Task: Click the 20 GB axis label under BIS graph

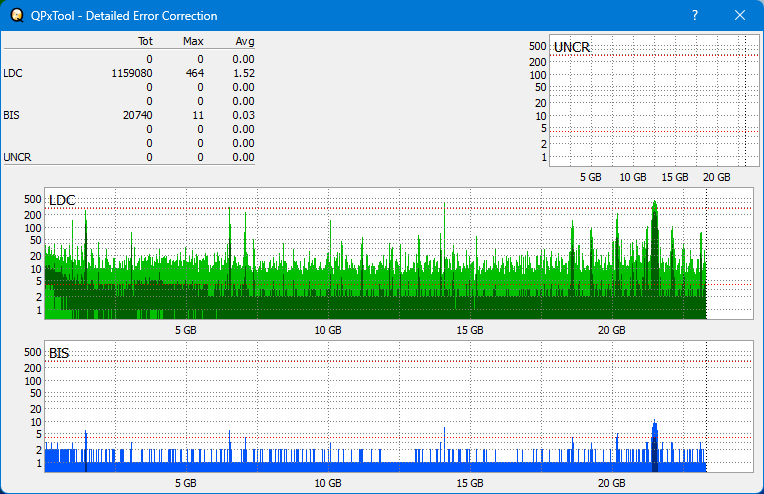Action: pyautogui.click(x=611, y=483)
